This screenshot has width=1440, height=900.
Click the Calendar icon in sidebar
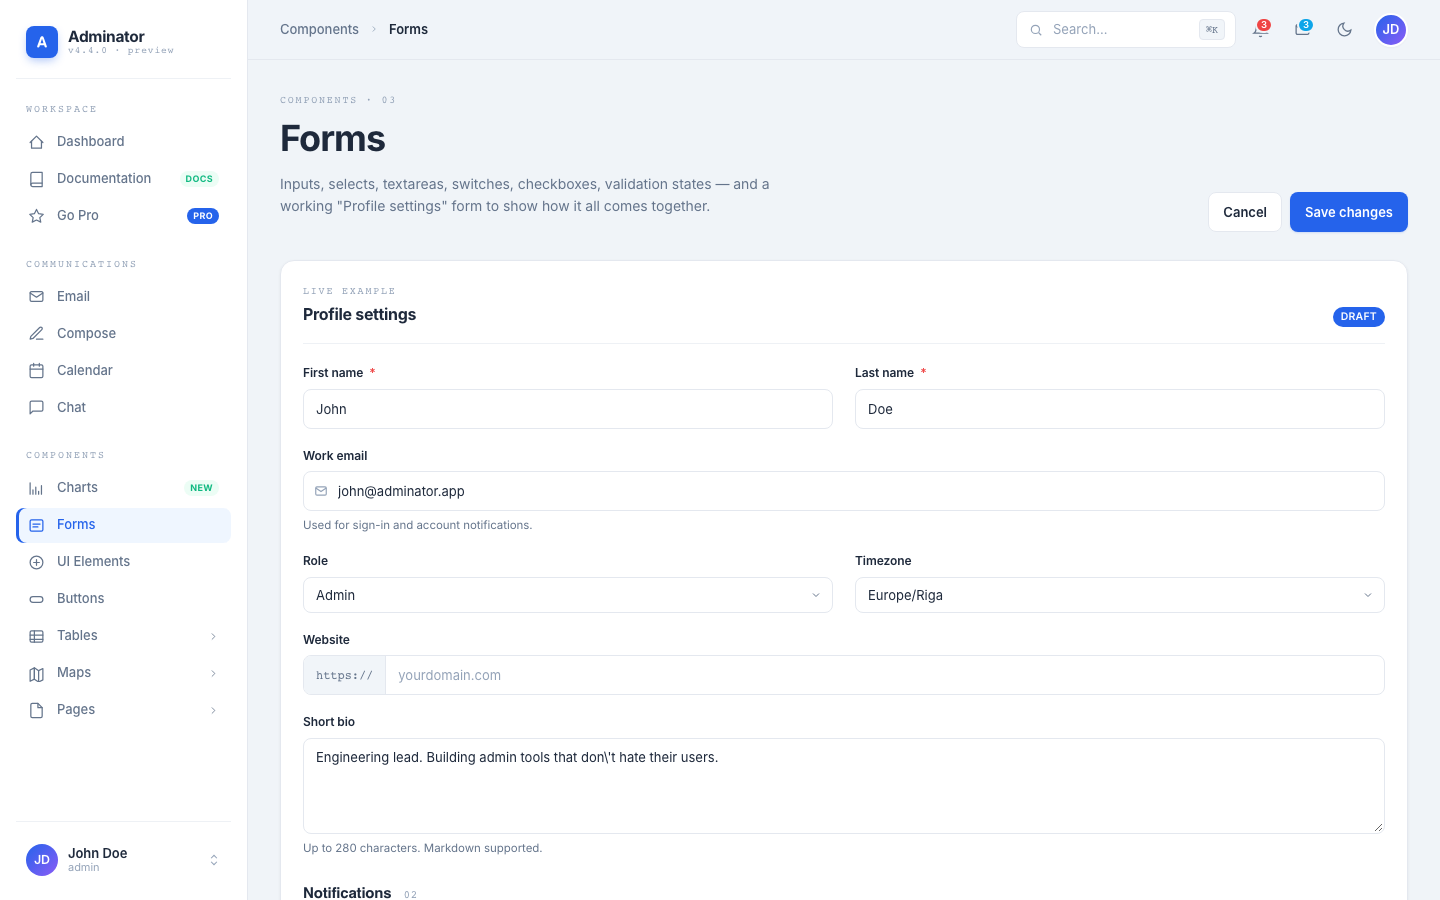click(36, 371)
